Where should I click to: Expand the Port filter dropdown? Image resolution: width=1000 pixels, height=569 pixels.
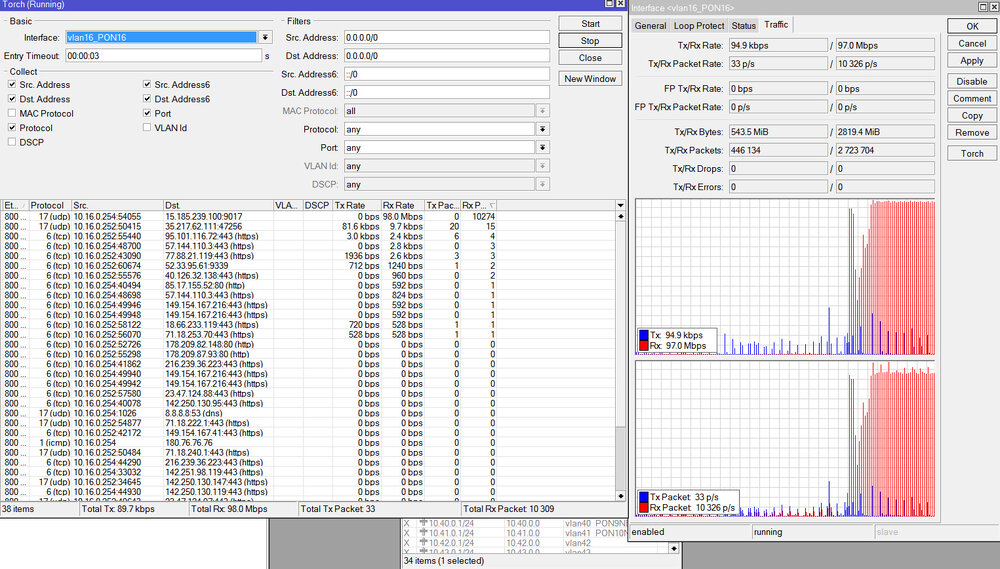point(542,148)
